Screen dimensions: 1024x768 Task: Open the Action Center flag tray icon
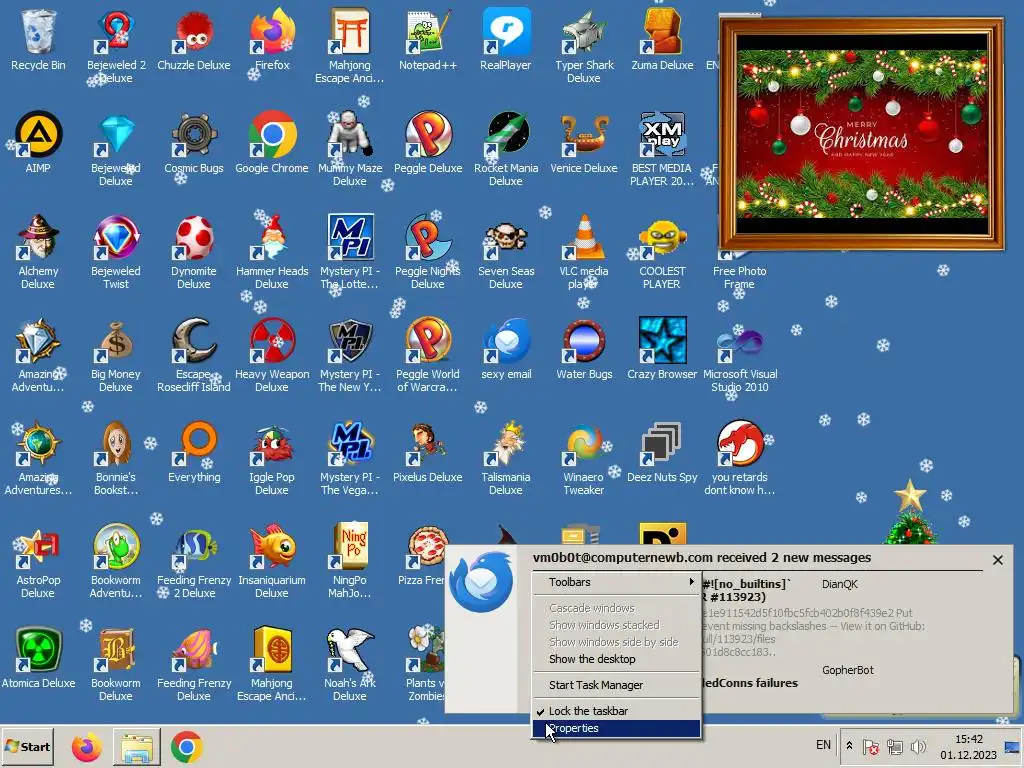click(871, 746)
